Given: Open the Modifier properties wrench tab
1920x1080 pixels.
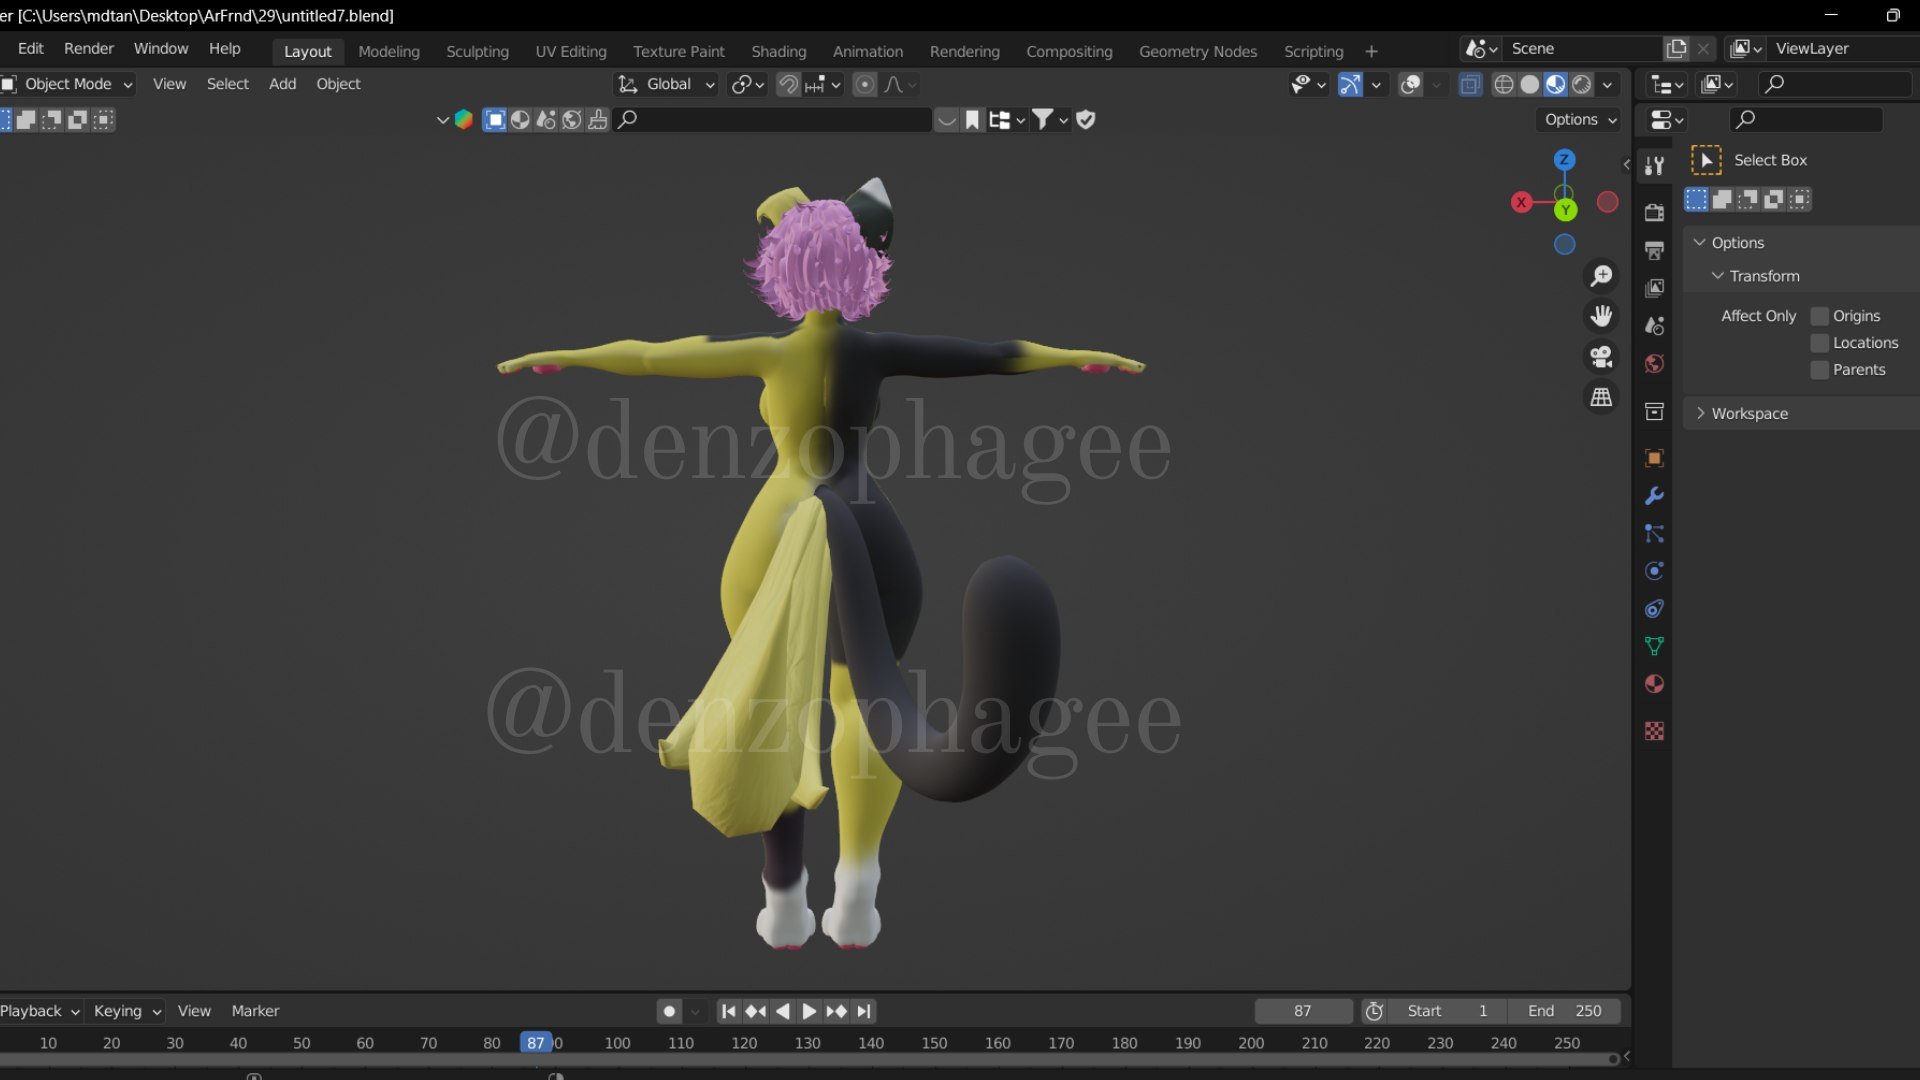Looking at the screenshot, I should [x=1654, y=496].
